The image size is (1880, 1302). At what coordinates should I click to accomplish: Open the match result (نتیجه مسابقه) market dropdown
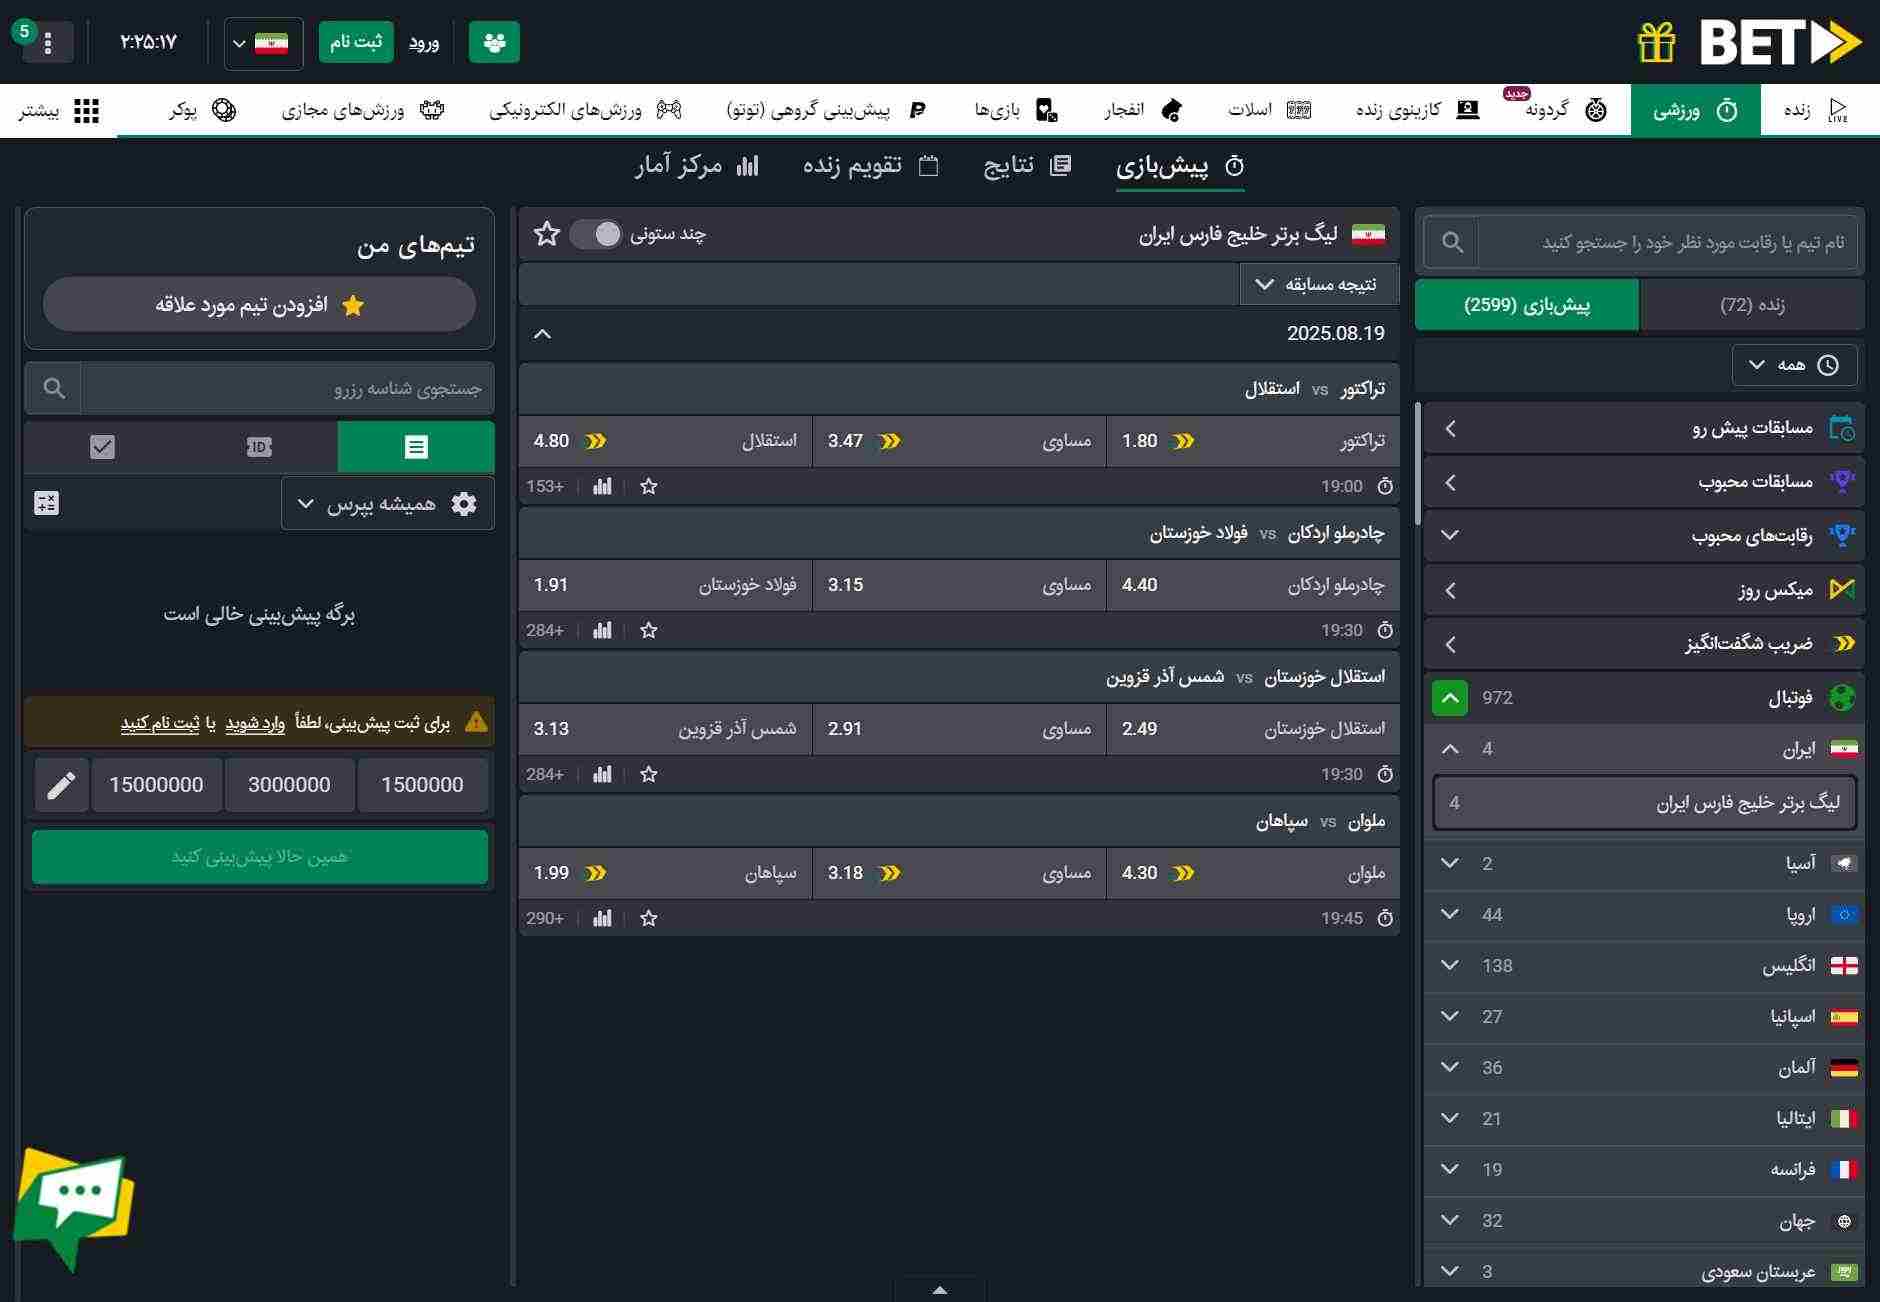pos(1318,285)
